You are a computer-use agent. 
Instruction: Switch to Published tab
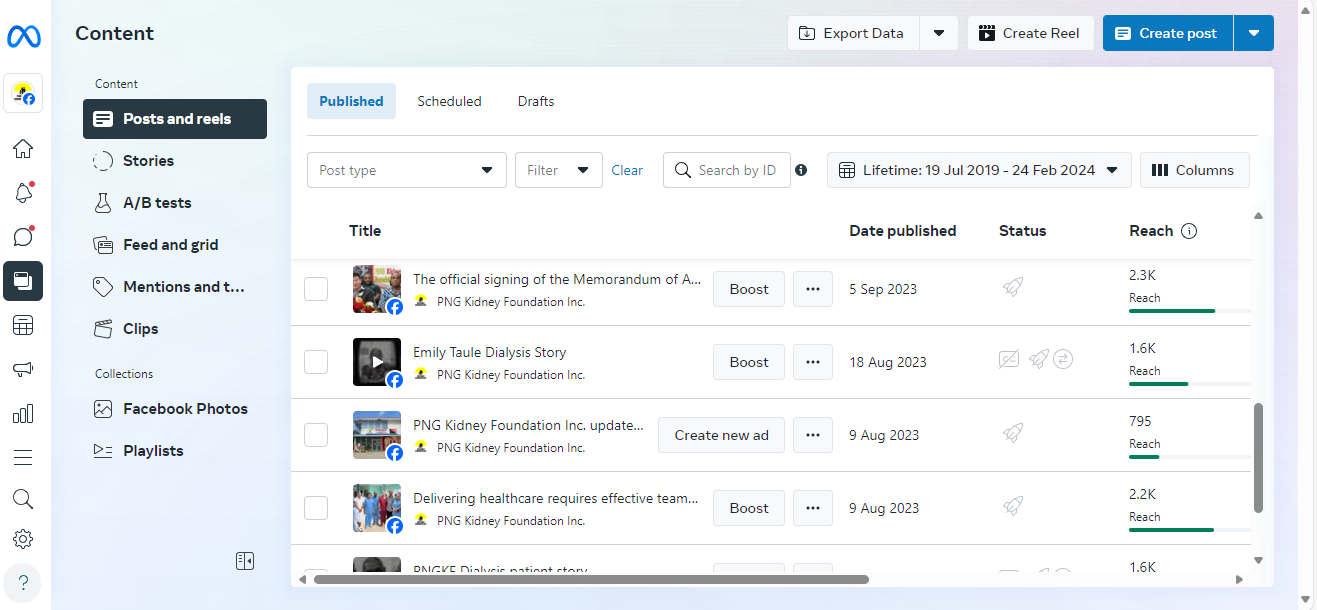351,101
